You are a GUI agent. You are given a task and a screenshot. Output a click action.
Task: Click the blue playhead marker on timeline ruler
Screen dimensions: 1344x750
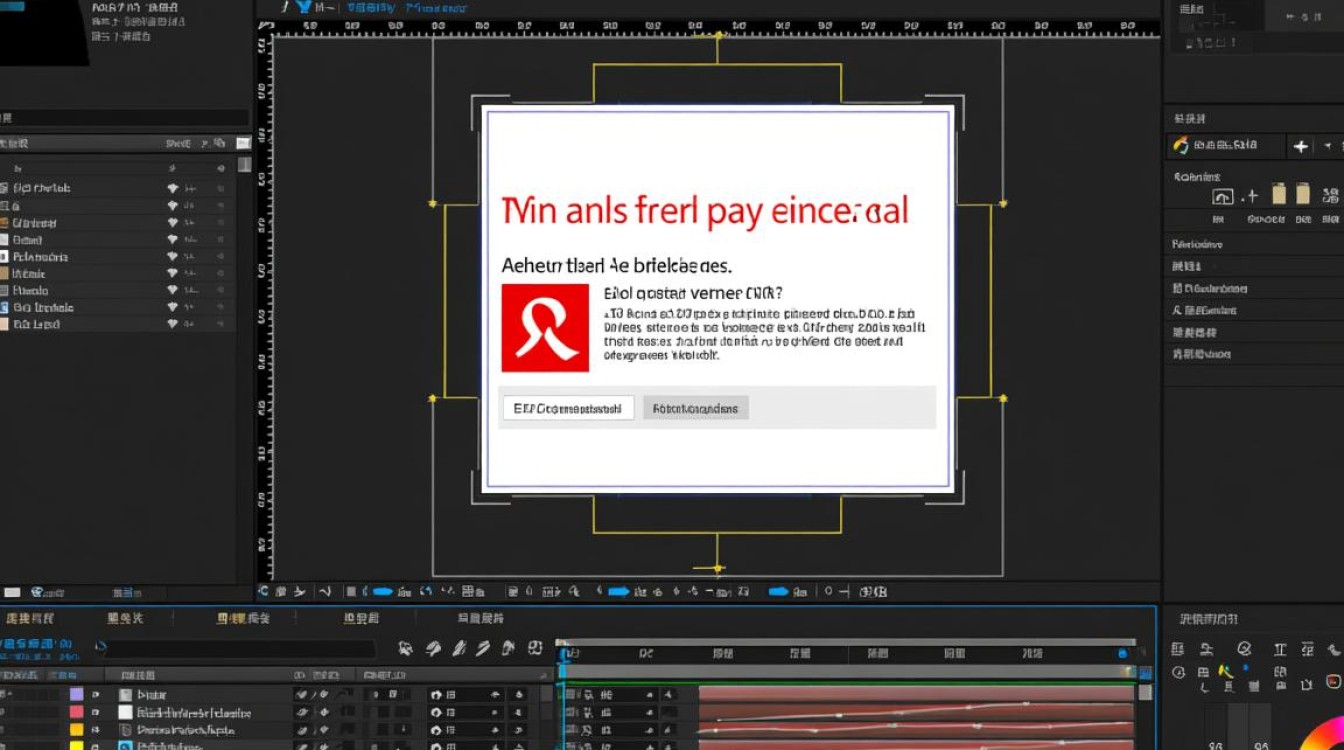tap(564, 653)
